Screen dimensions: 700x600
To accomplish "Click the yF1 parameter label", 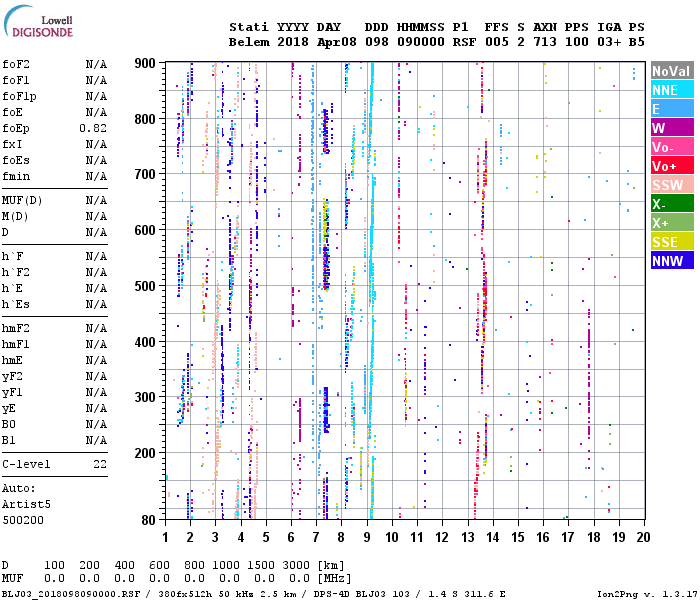I will (12, 393).
